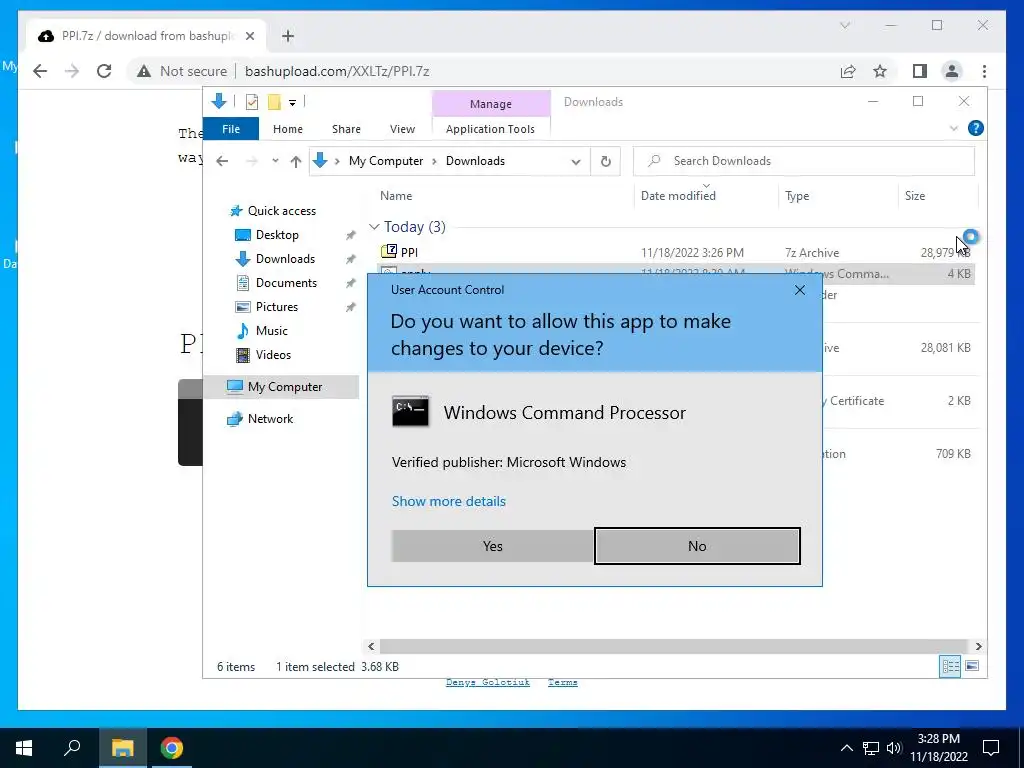Click Chrome back navigation arrow
Screen dimensions: 1024x768
[x=40, y=71]
